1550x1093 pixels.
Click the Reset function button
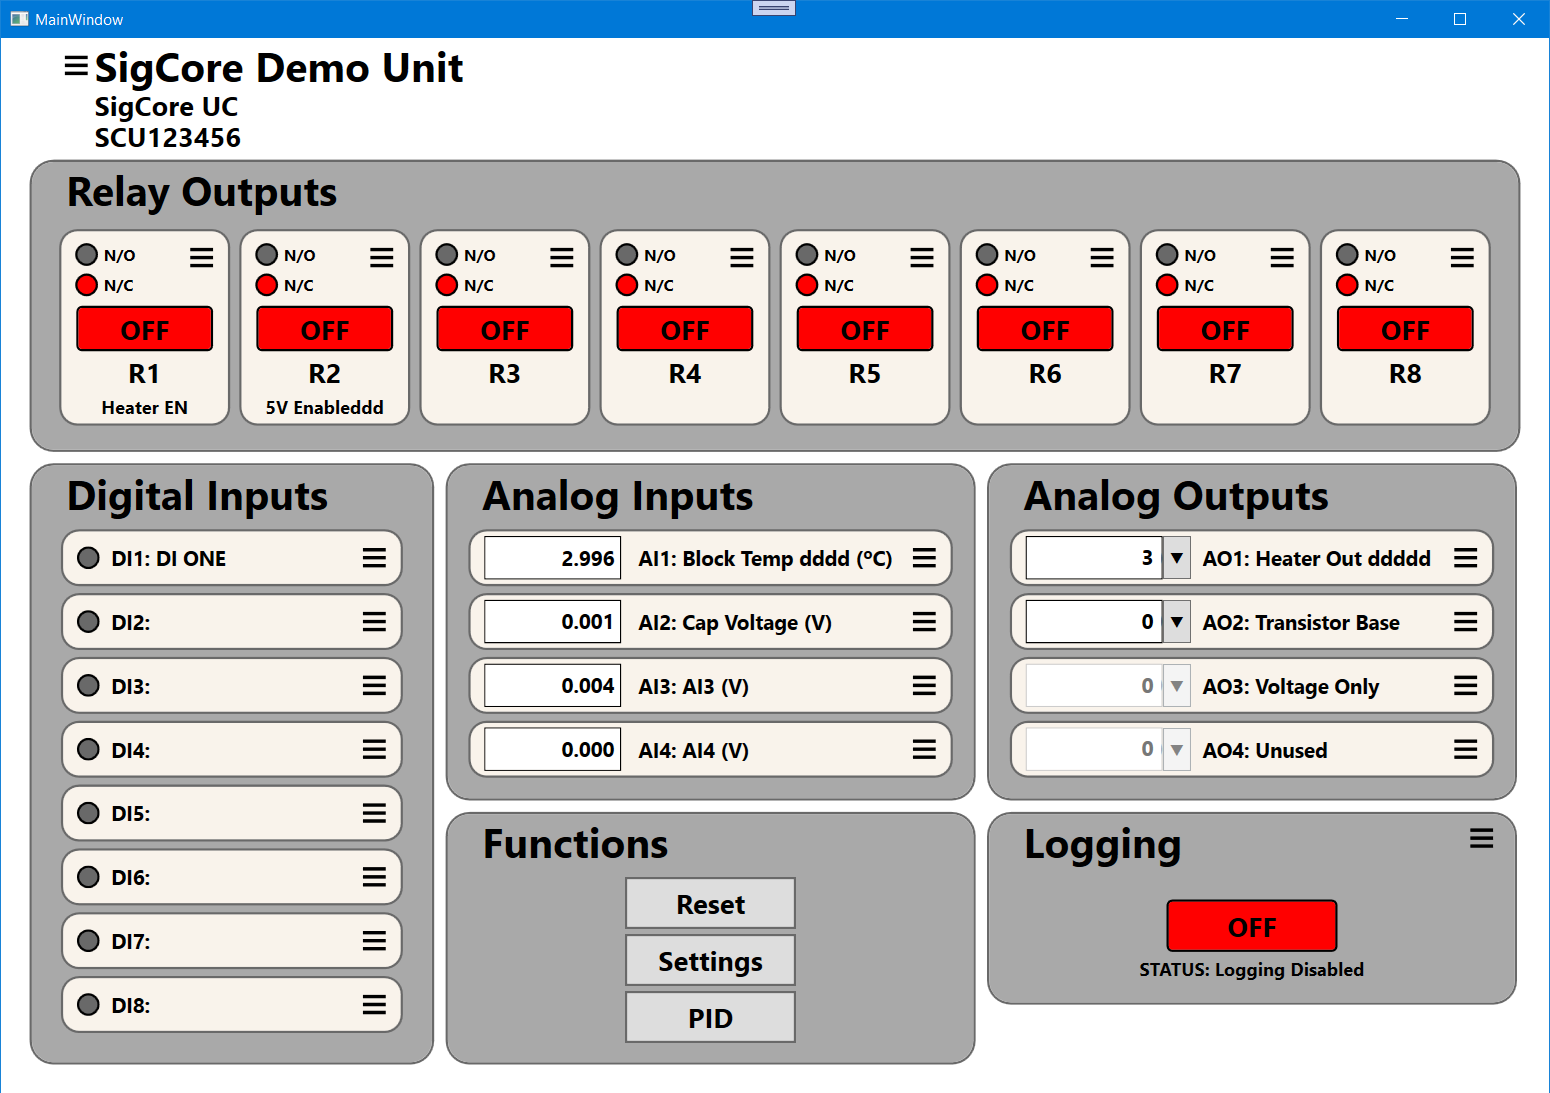[x=710, y=904]
